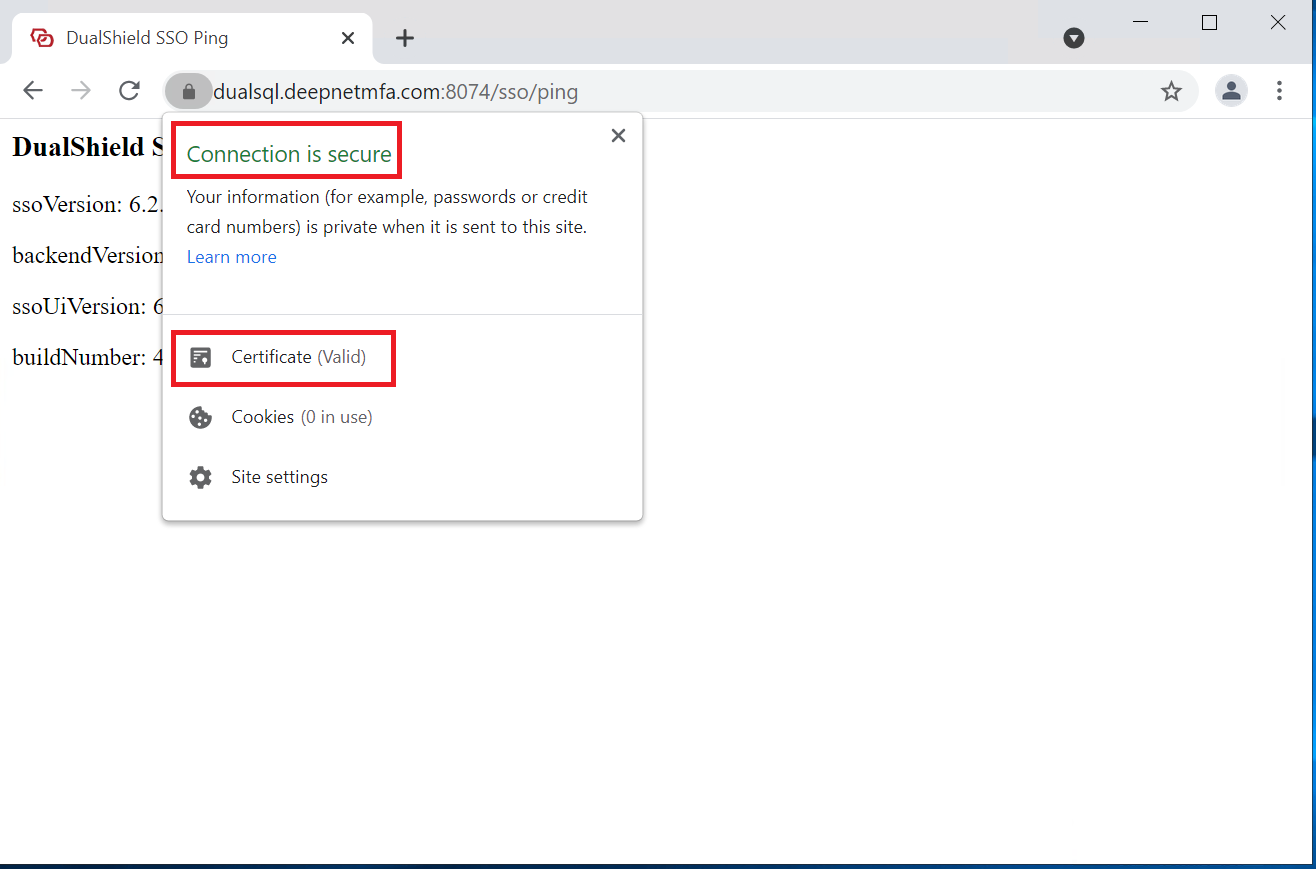
Task: Click the 'Connection is secure' heading
Action: tap(289, 154)
